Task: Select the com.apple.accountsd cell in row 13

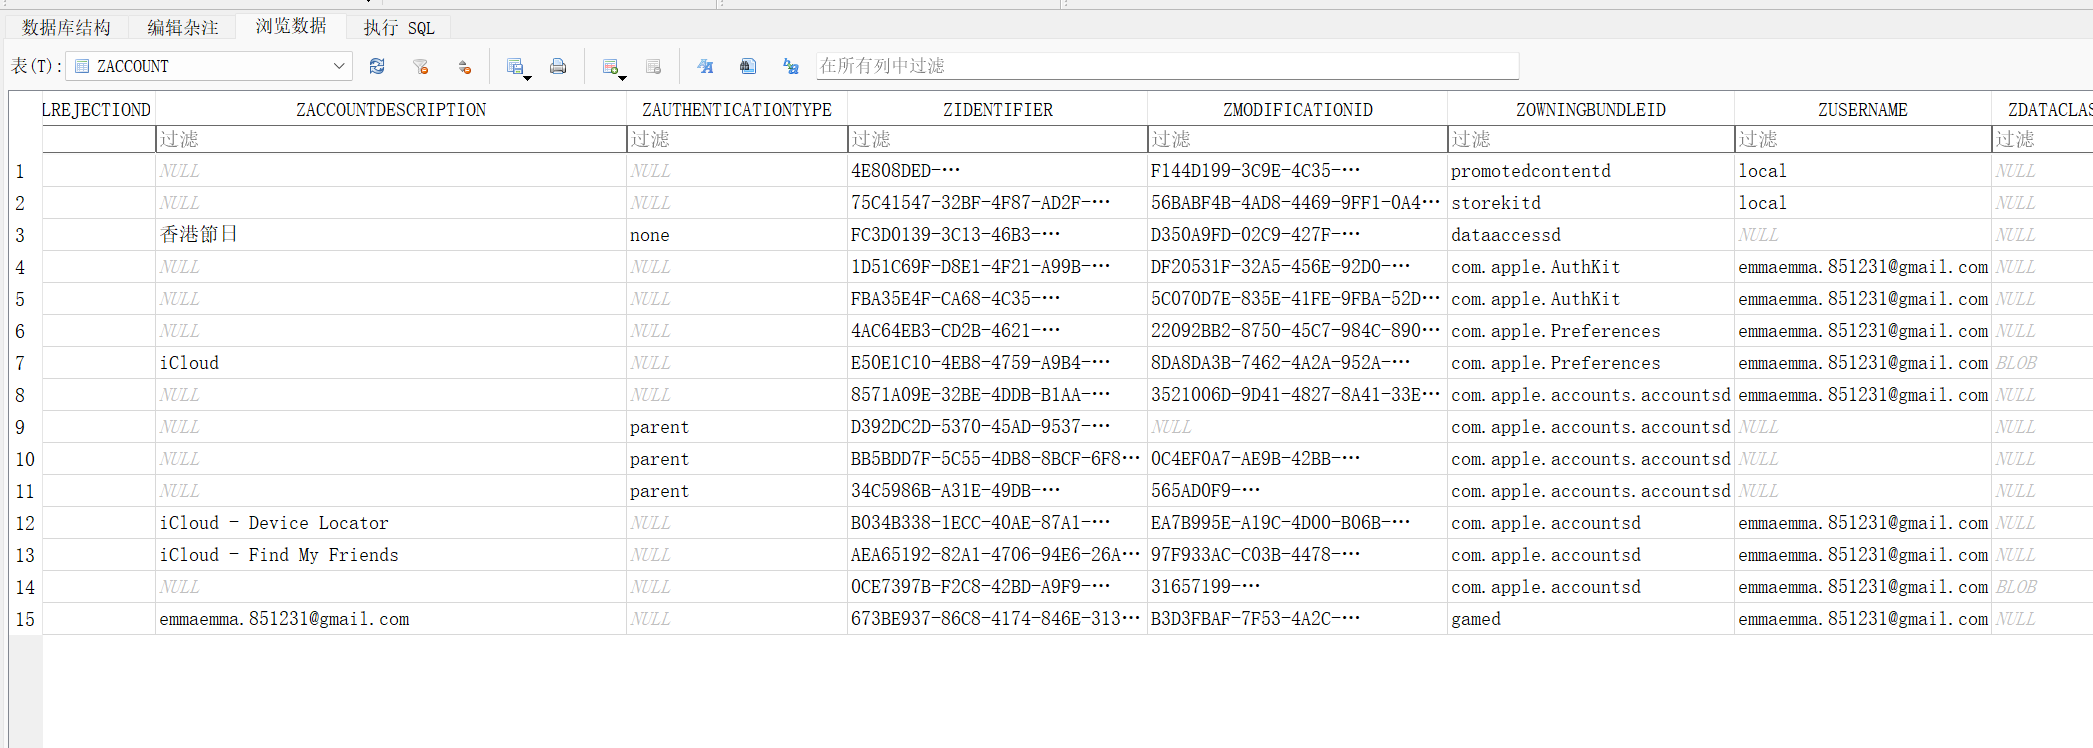Action: pos(1591,555)
